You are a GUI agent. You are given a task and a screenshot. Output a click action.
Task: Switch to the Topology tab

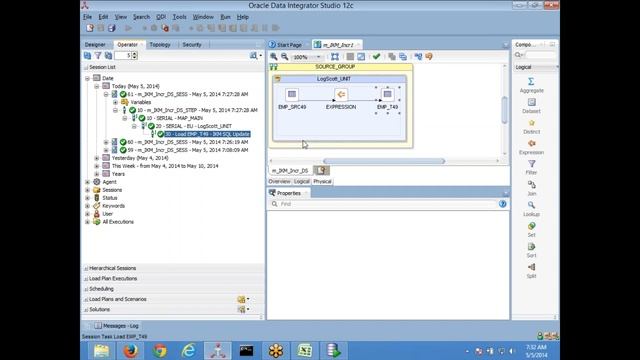click(160, 44)
